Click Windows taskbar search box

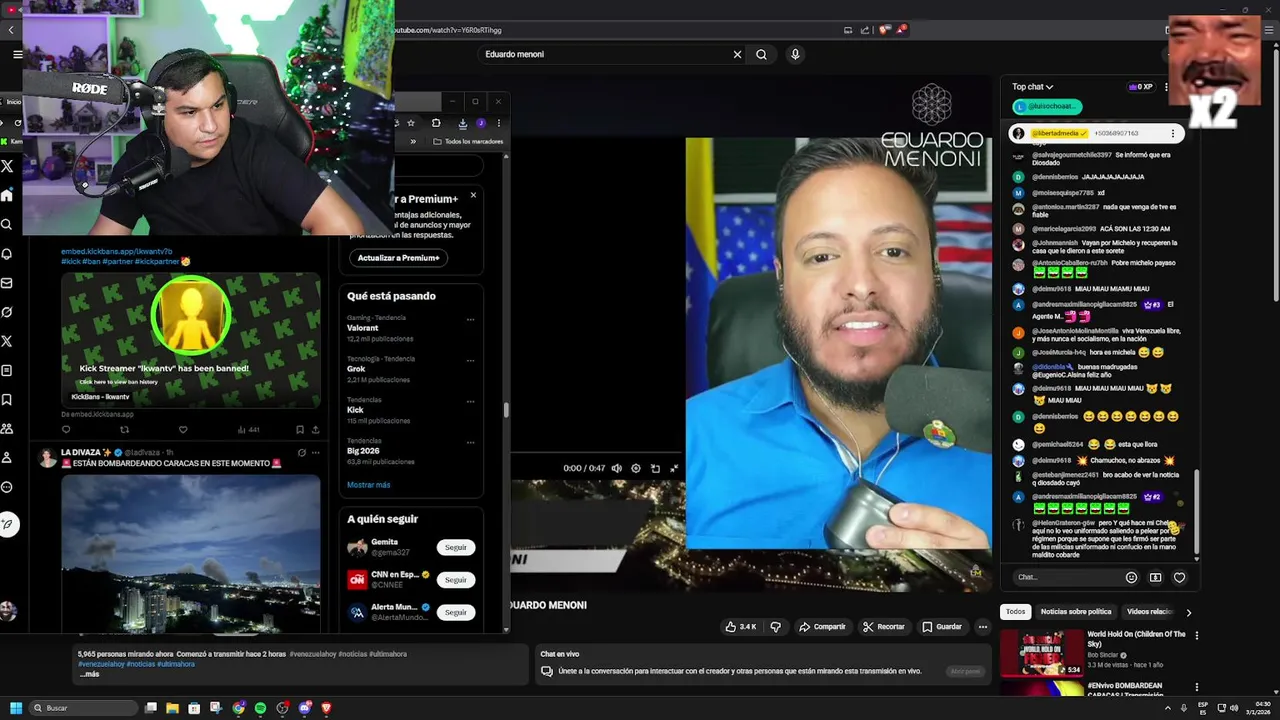[x=83, y=708]
